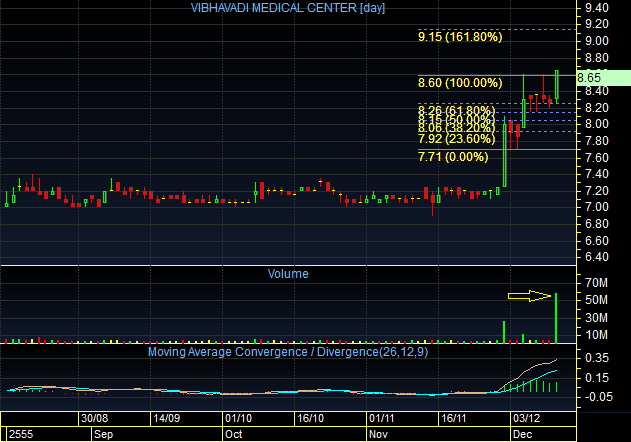631x442 pixels.
Task: Click the 7.60 price axis value
Action: [597, 157]
